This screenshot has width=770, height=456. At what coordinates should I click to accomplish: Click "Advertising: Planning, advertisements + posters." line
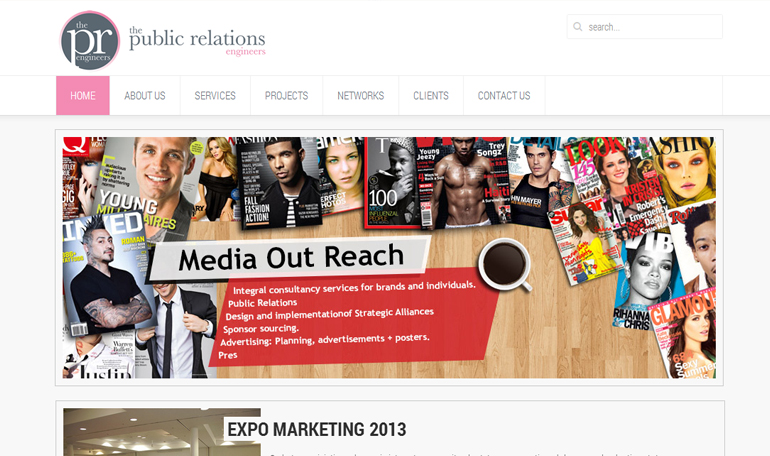click(x=325, y=339)
